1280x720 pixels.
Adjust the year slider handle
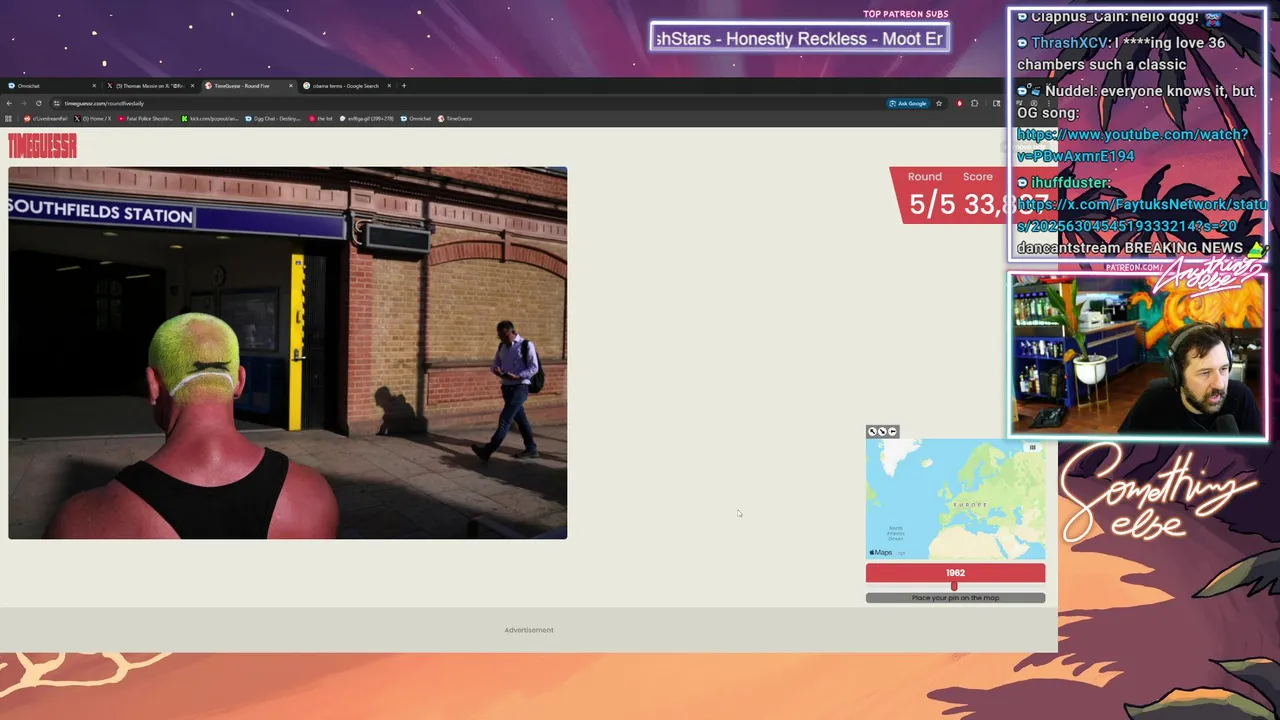[x=954, y=586]
